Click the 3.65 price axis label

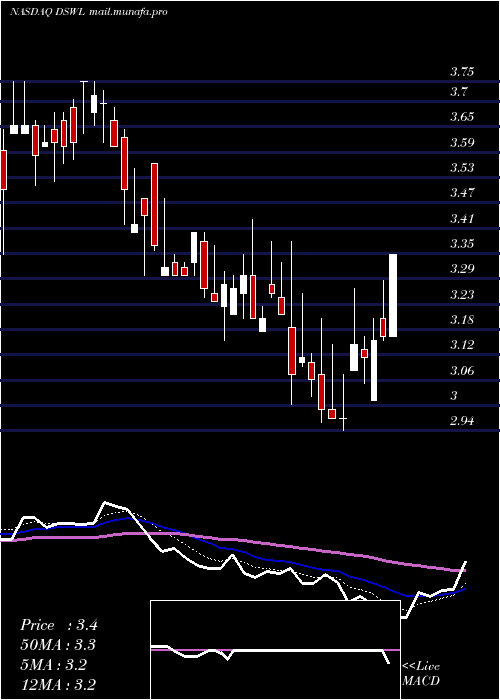click(x=462, y=117)
